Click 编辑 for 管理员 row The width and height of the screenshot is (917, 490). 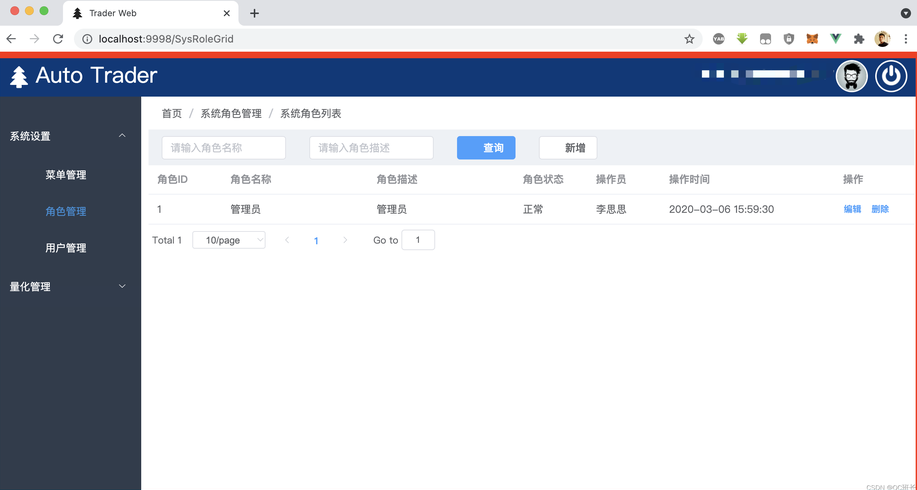point(852,209)
